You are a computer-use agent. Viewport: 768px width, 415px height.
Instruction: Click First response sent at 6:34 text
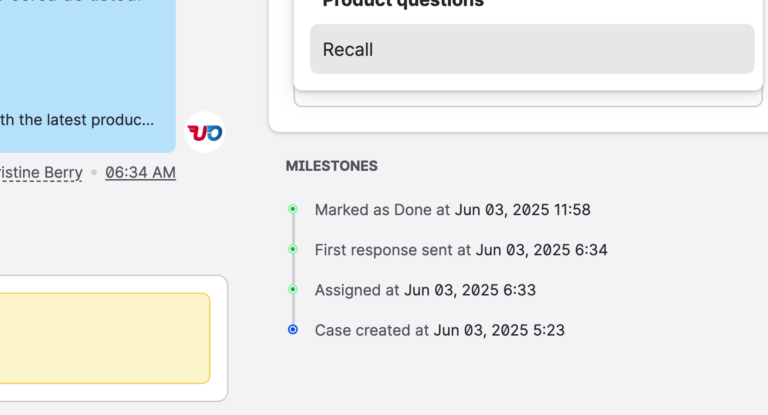pos(461,250)
